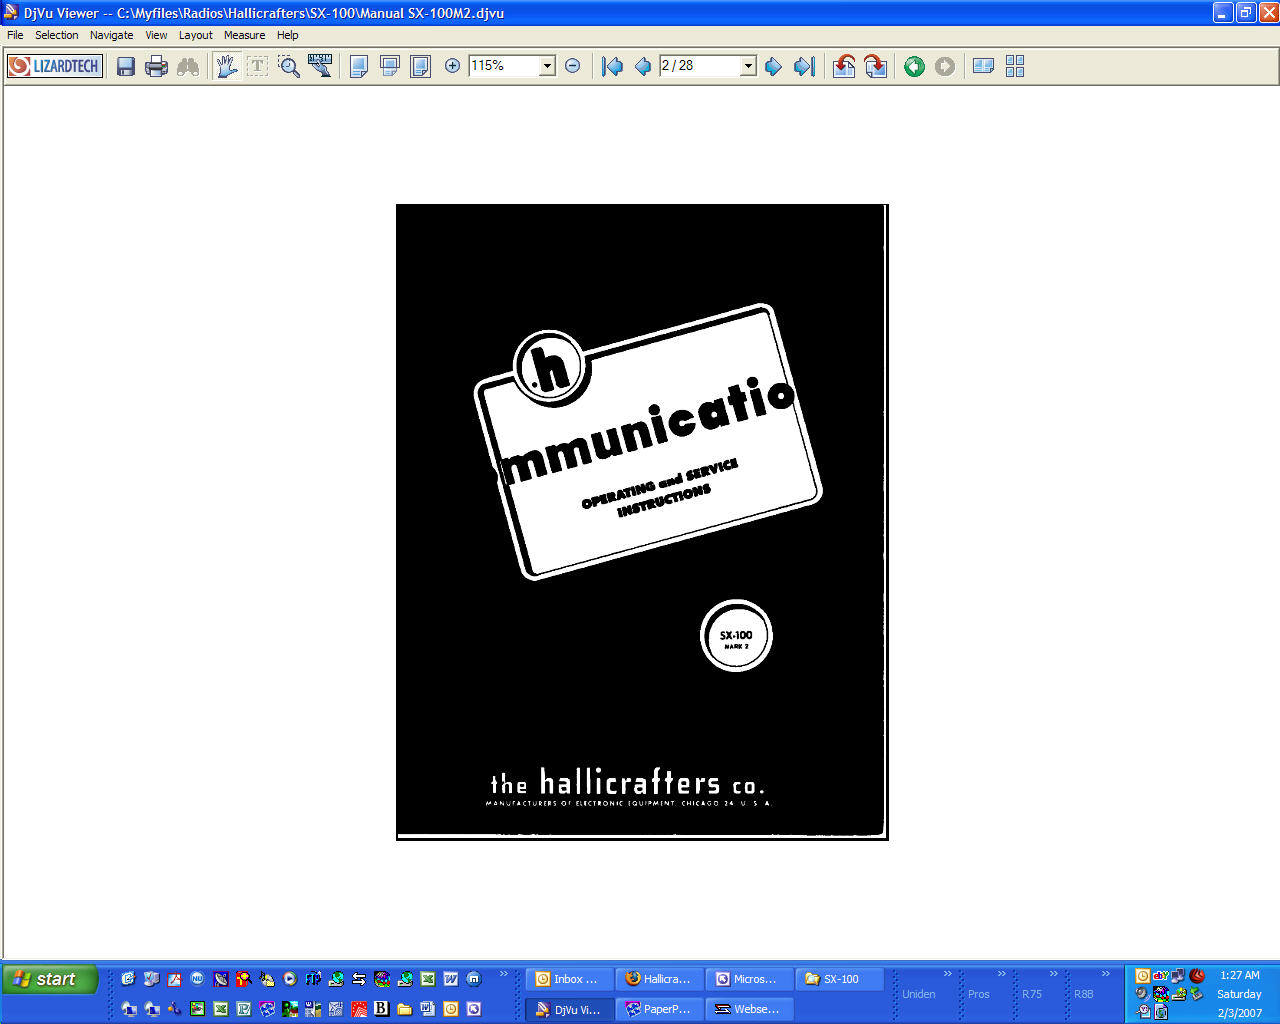This screenshot has width=1280, height=1024.
Task: Jump to the last page
Action: click(x=804, y=66)
